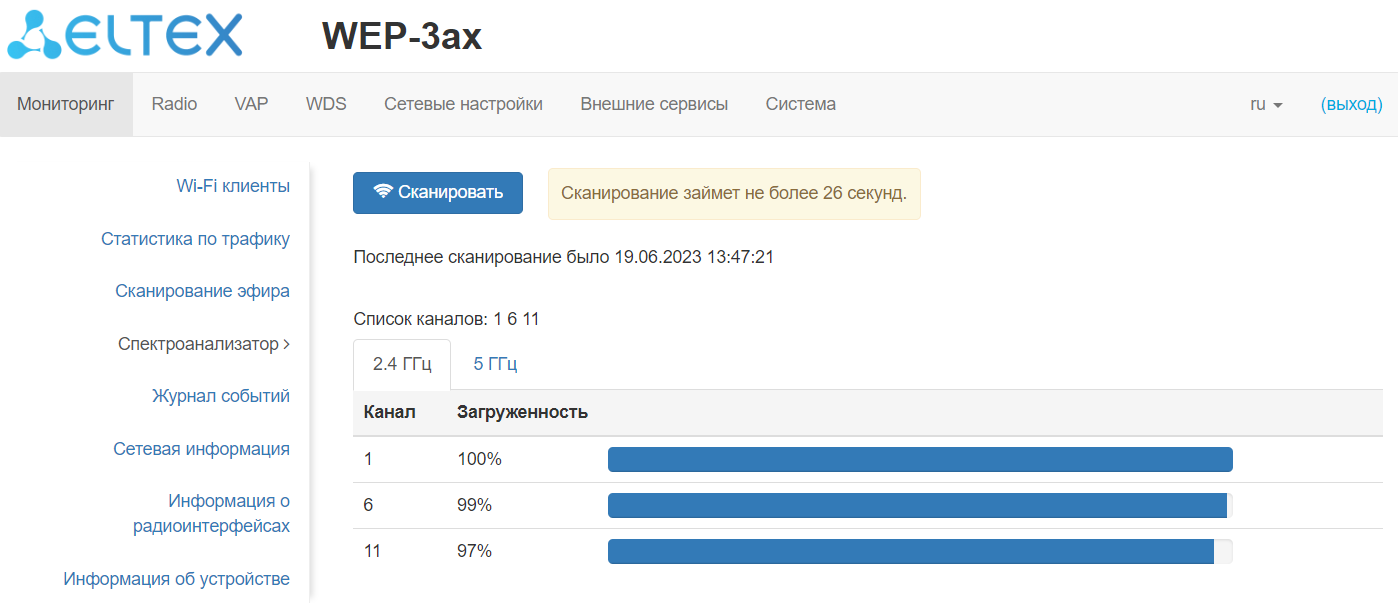Open Сетевые настройки menu
Screen dimensions: 1398x603
pyautogui.click(x=463, y=104)
